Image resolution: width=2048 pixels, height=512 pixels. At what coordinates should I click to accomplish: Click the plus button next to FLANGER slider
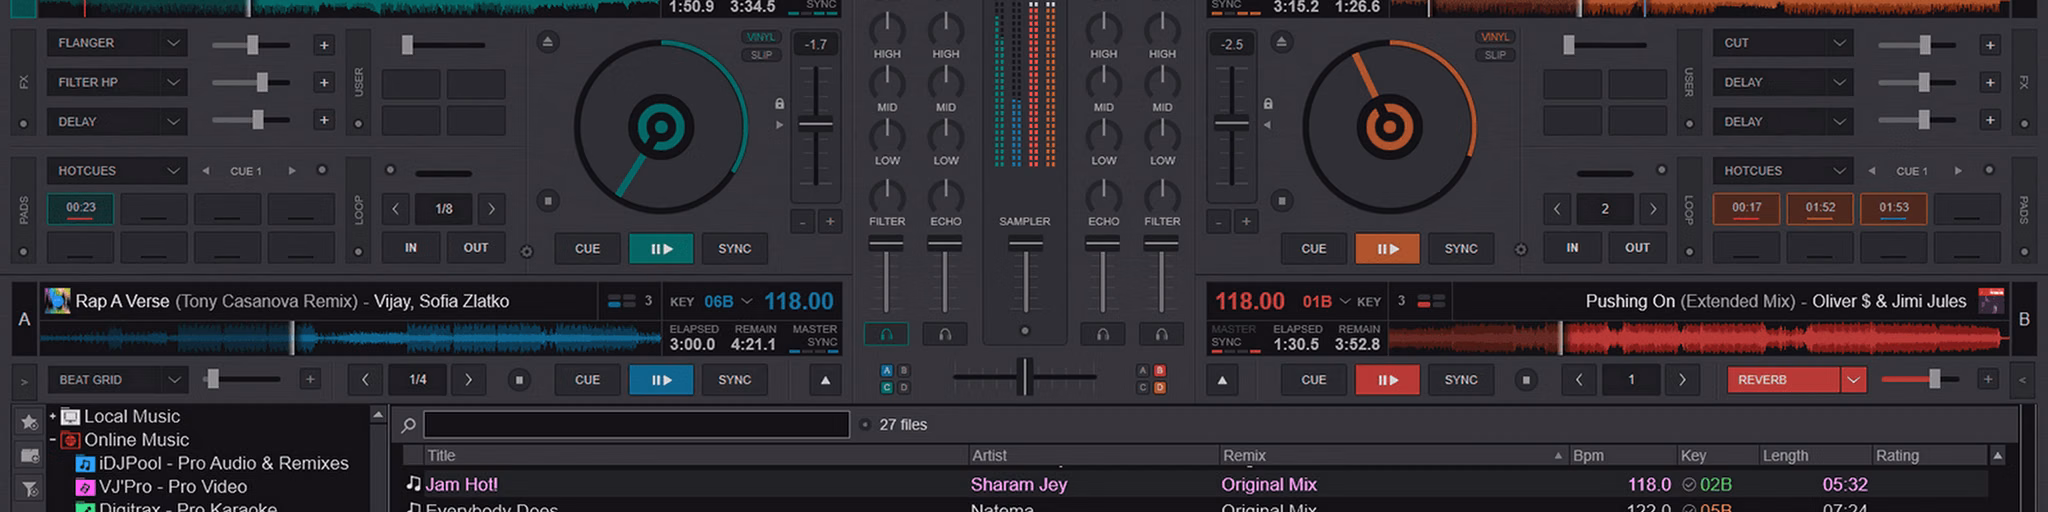coord(323,45)
